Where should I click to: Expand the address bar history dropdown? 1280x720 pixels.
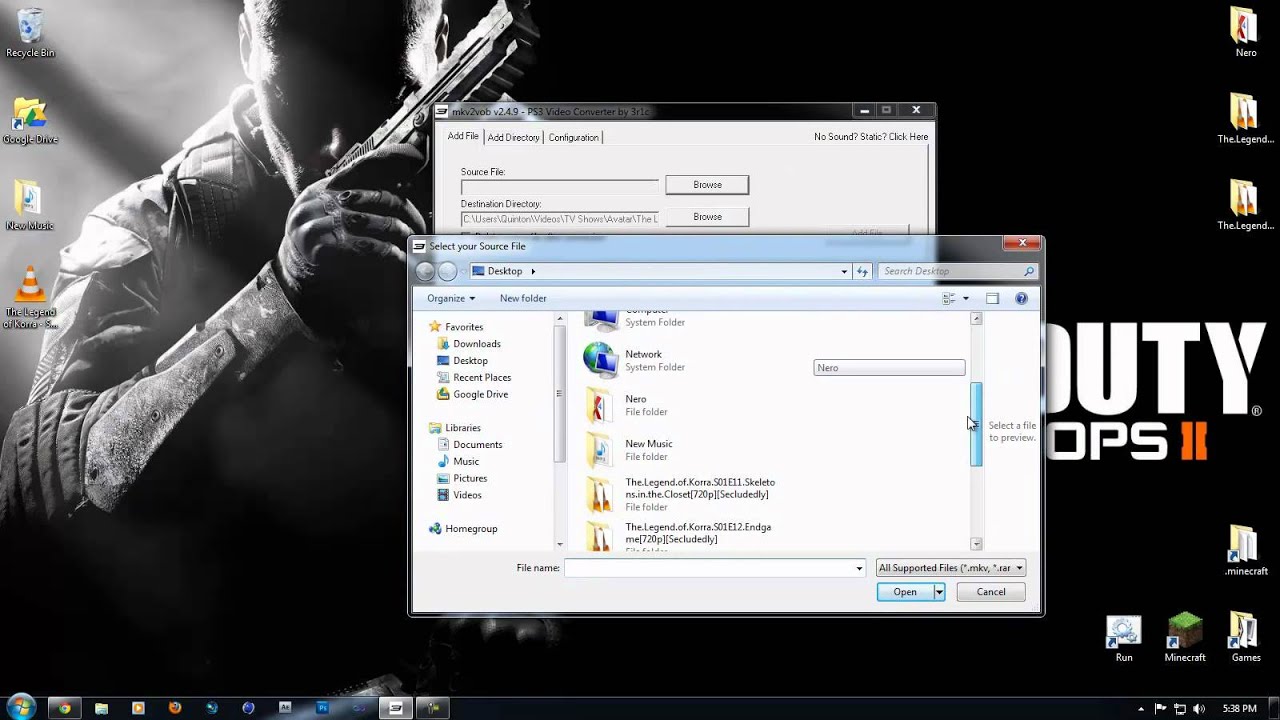click(844, 271)
